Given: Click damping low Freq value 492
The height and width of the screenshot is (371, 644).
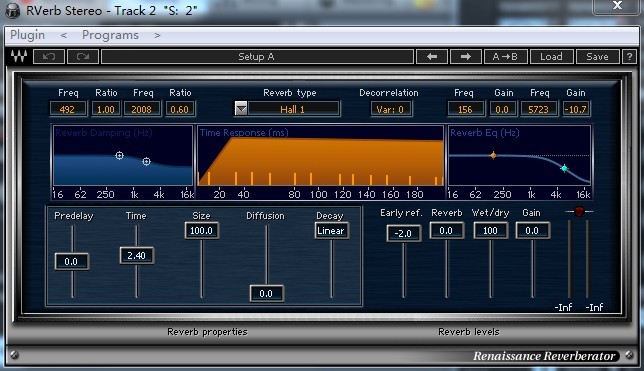Looking at the screenshot, I should point(68,109).
